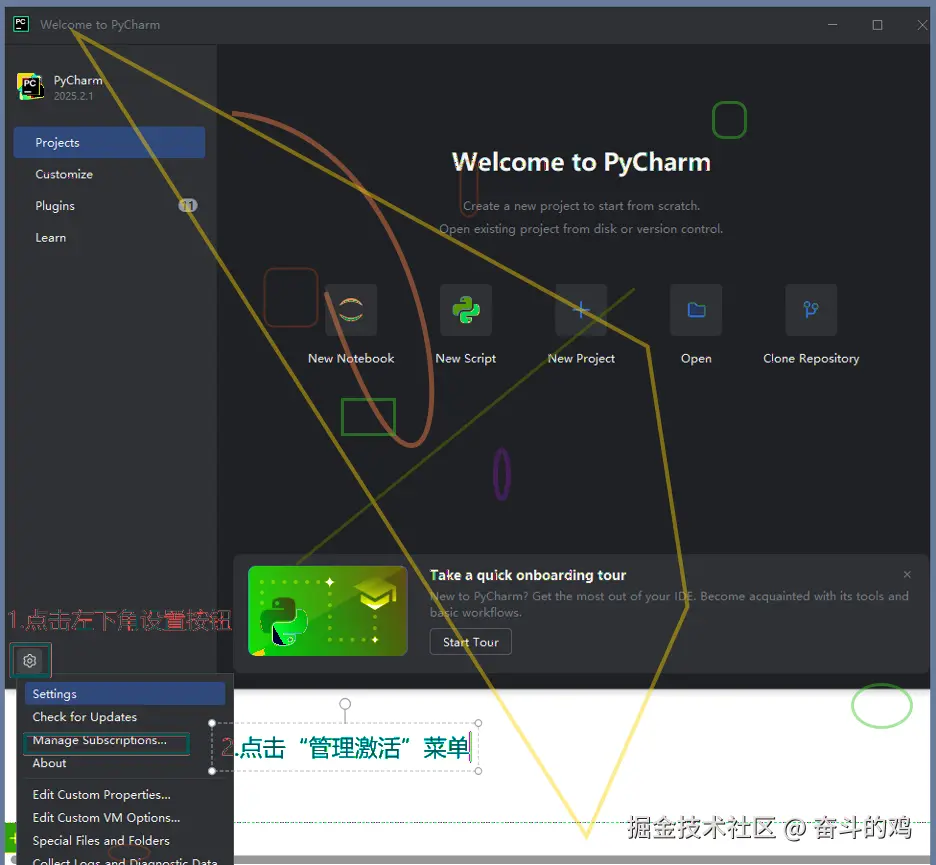Close the Welcome to PyCharm window
The width and height of the screenshot is (936, 865).
coord(922,24)
